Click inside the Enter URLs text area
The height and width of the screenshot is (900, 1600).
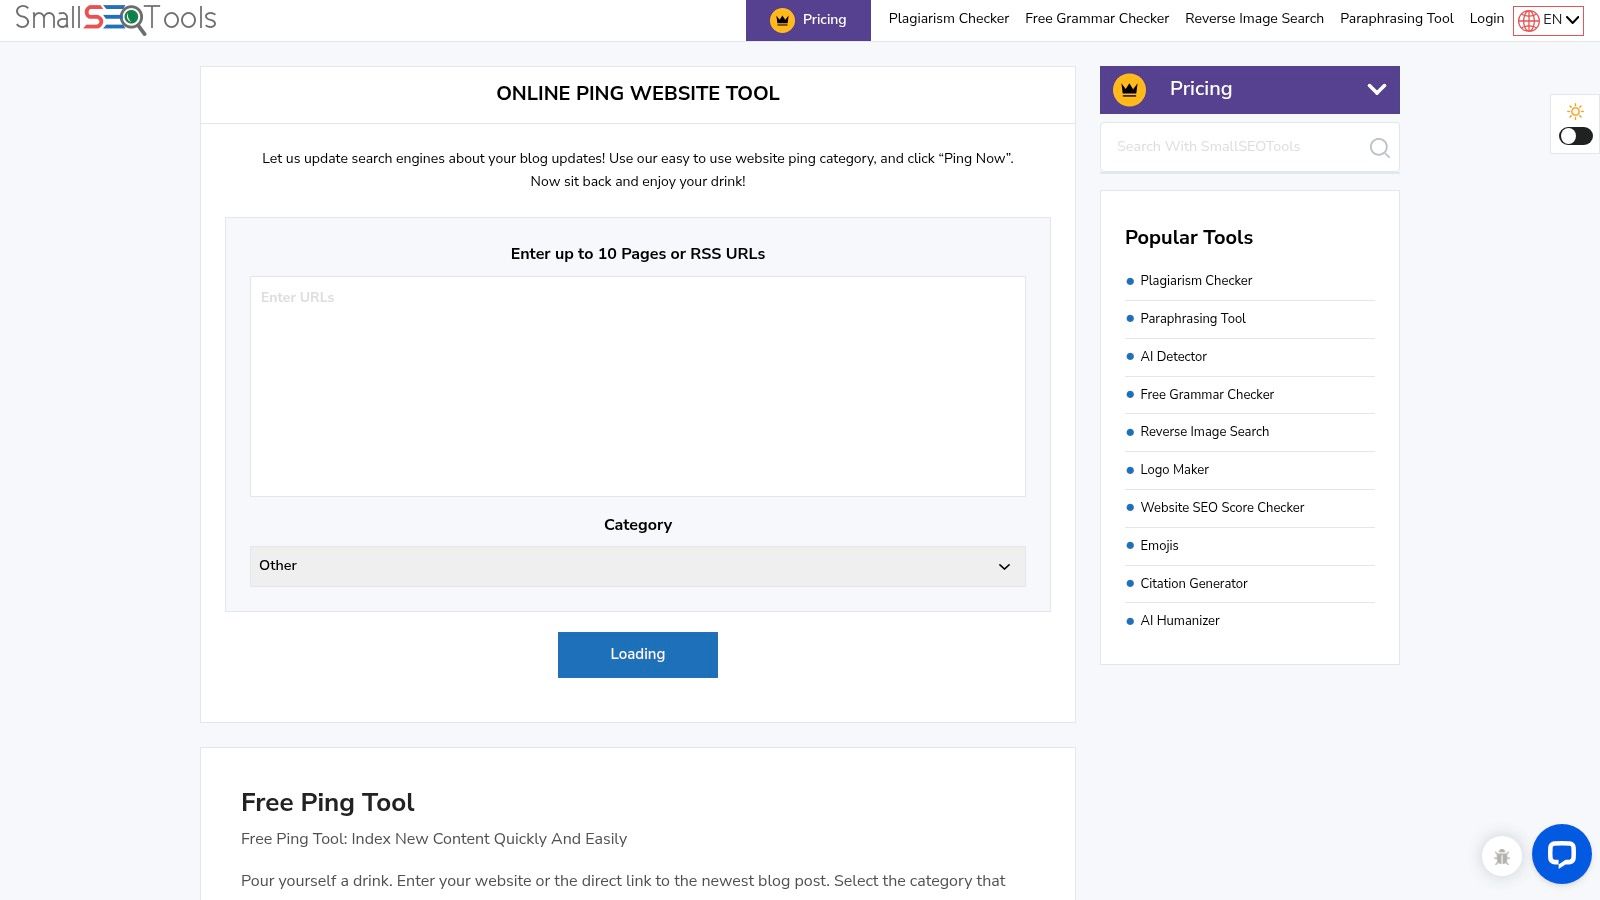(637, 385)
